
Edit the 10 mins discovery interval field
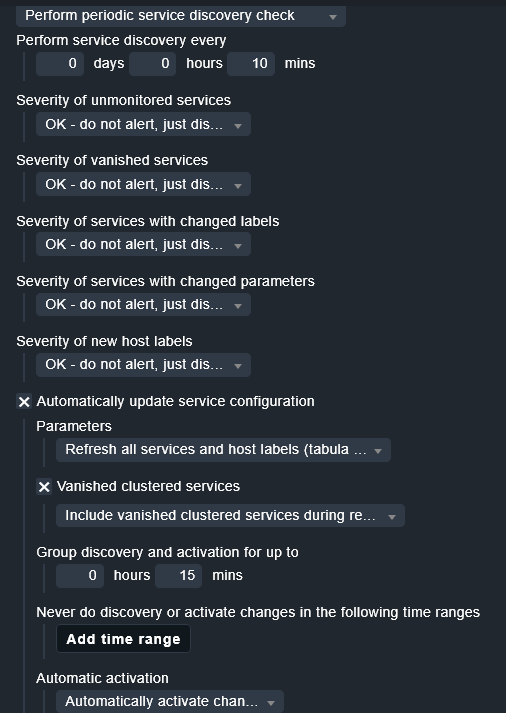pyautogui.click(x=251, y=64)
